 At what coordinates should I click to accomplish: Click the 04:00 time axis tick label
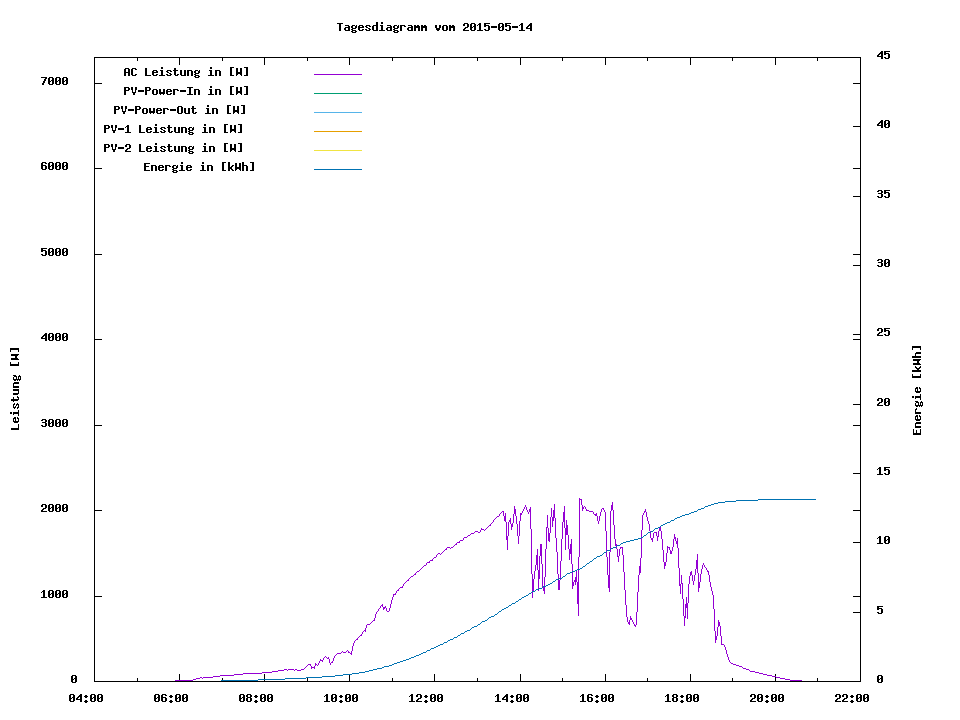click(x=85, y=698)
